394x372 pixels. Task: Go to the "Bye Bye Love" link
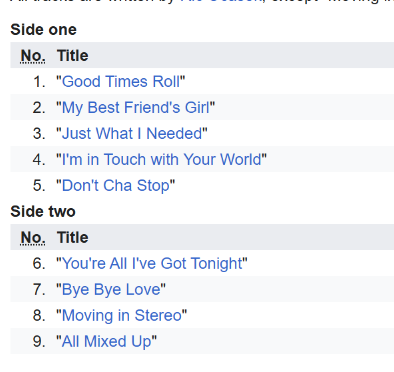point(111,290)
